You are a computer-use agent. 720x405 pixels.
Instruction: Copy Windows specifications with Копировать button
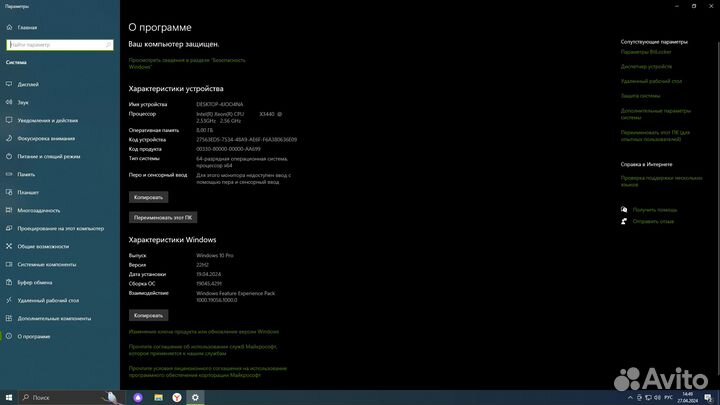[x=148, y=315]
